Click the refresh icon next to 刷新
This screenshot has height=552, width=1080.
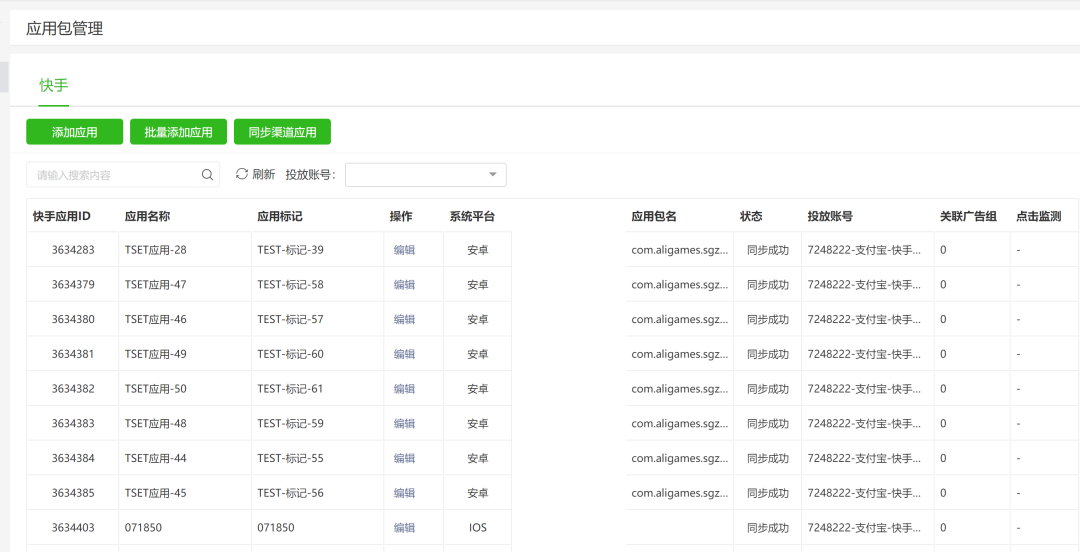[242, 174]
